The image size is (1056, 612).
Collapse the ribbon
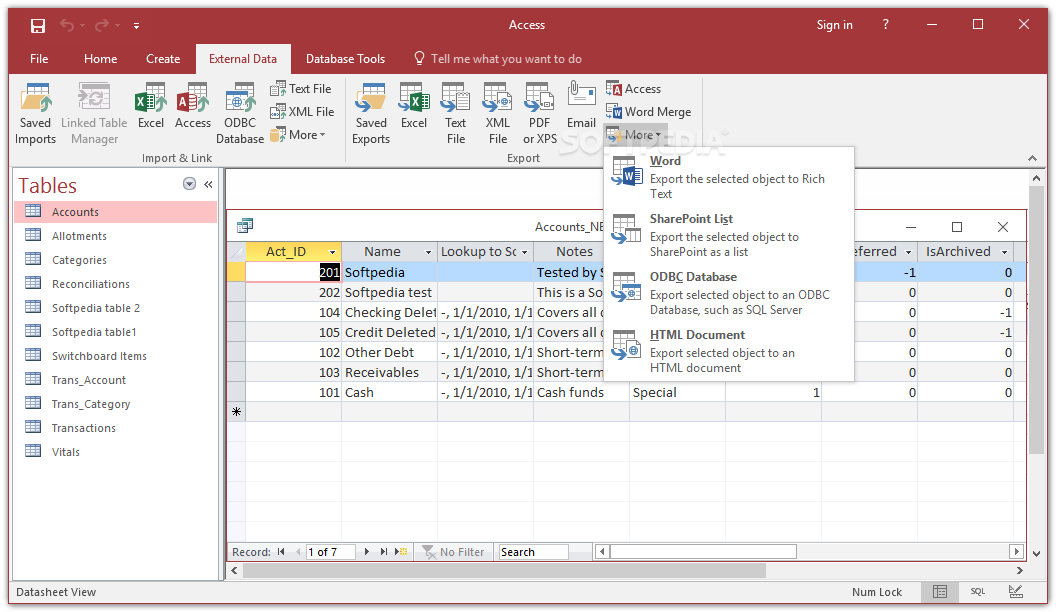[1032, 158]
